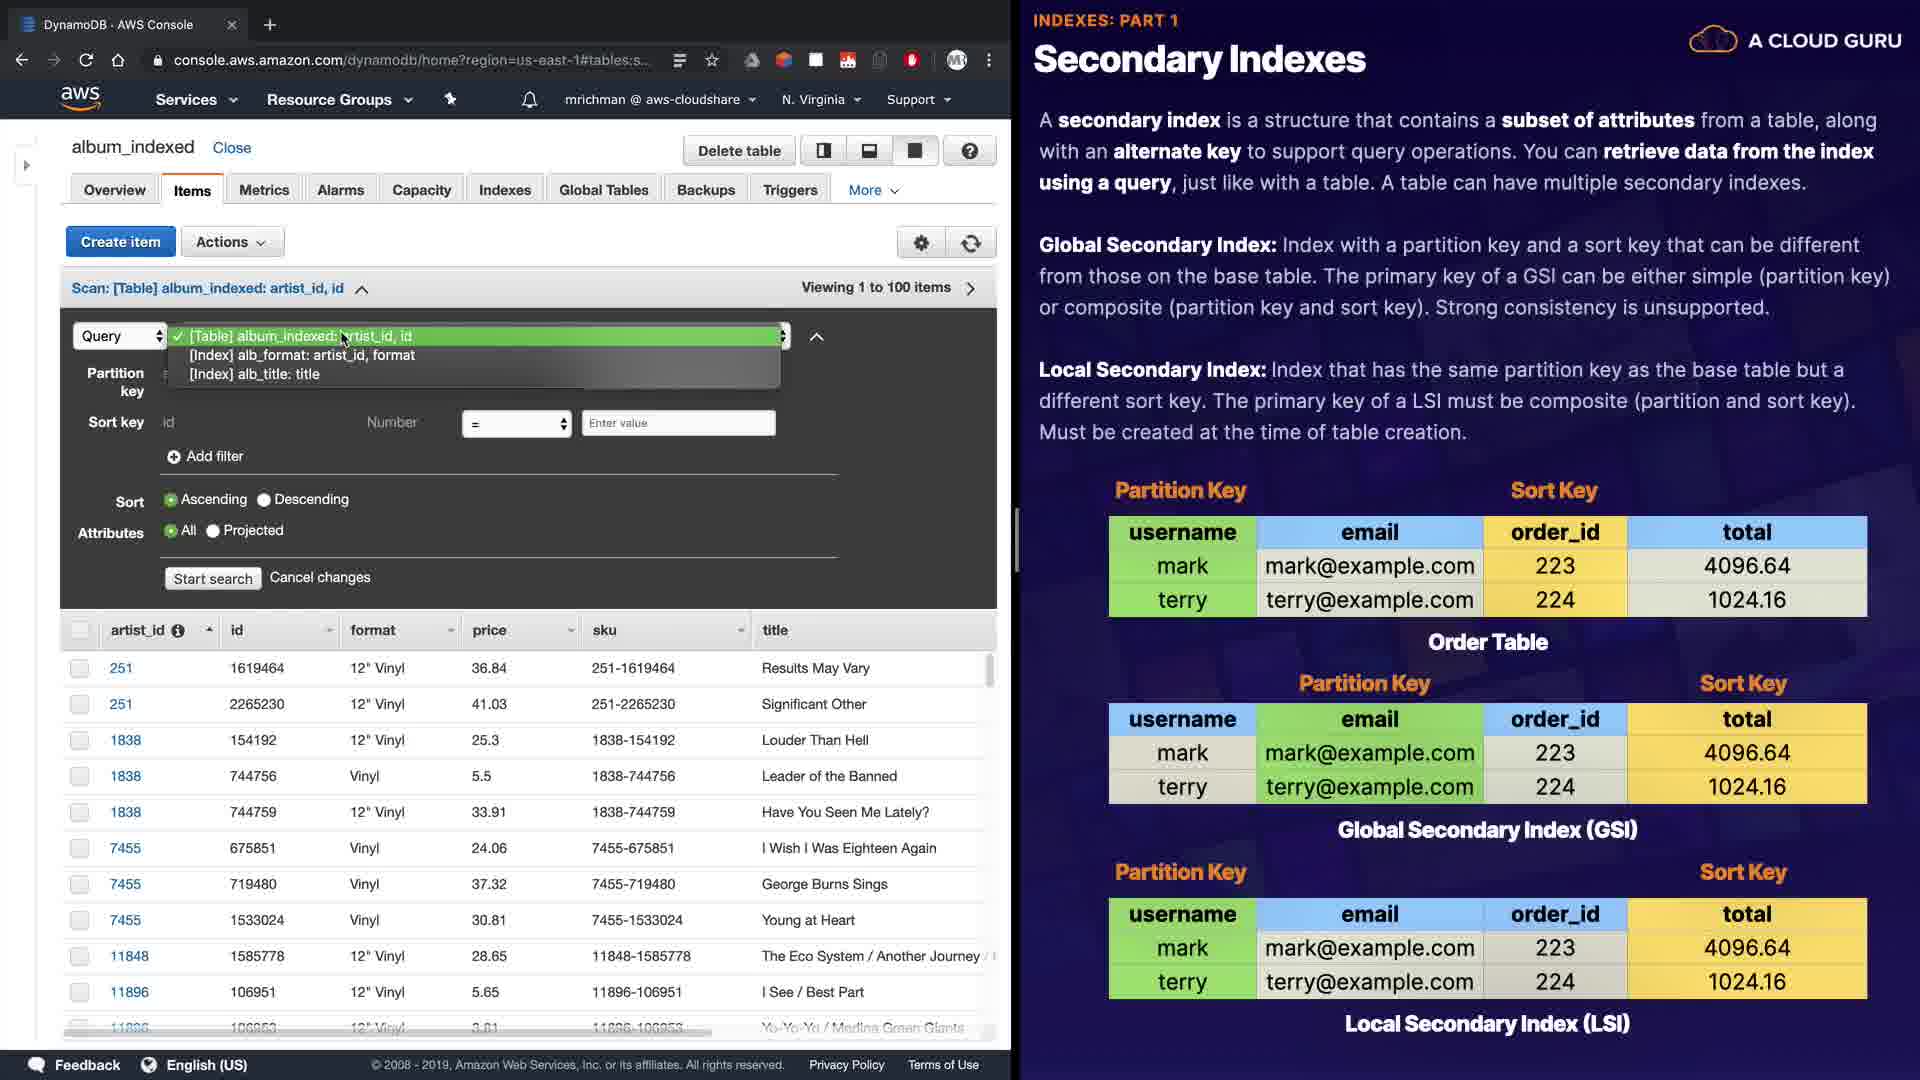
Task: Bookmark page with star icon
Action: pos(712,60)
